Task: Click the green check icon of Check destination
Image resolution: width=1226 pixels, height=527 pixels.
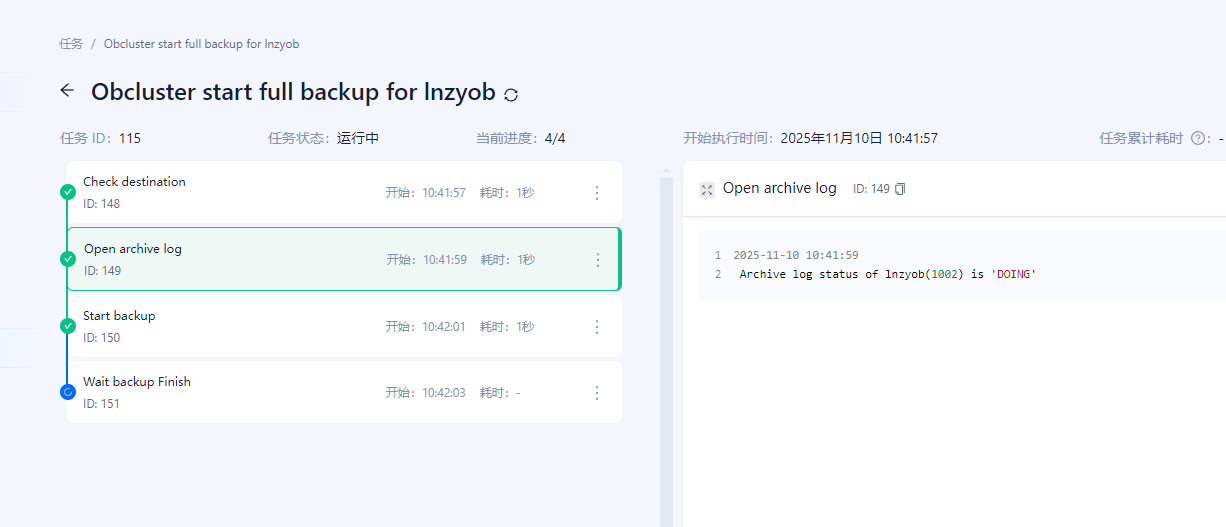Action: 67,192
